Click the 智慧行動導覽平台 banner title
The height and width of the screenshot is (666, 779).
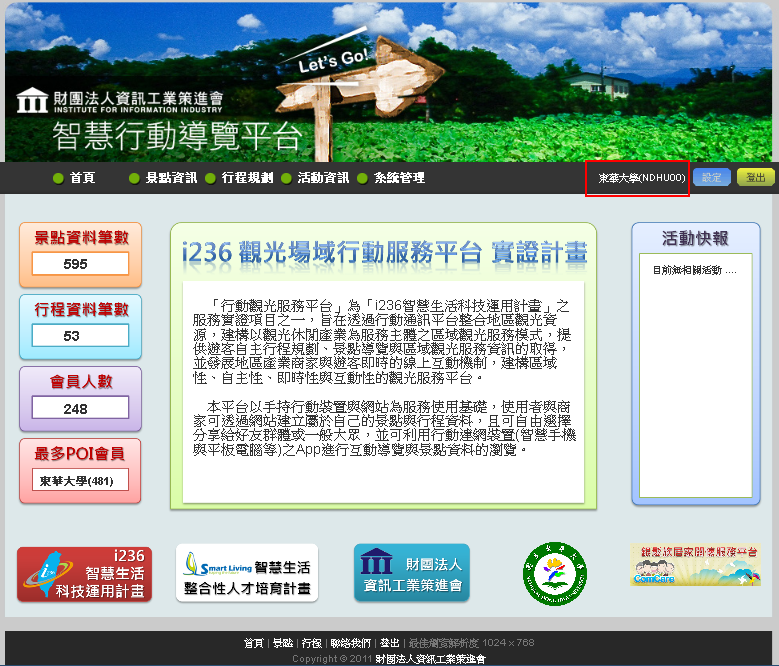pyautogui.click(x=177, y=136)
